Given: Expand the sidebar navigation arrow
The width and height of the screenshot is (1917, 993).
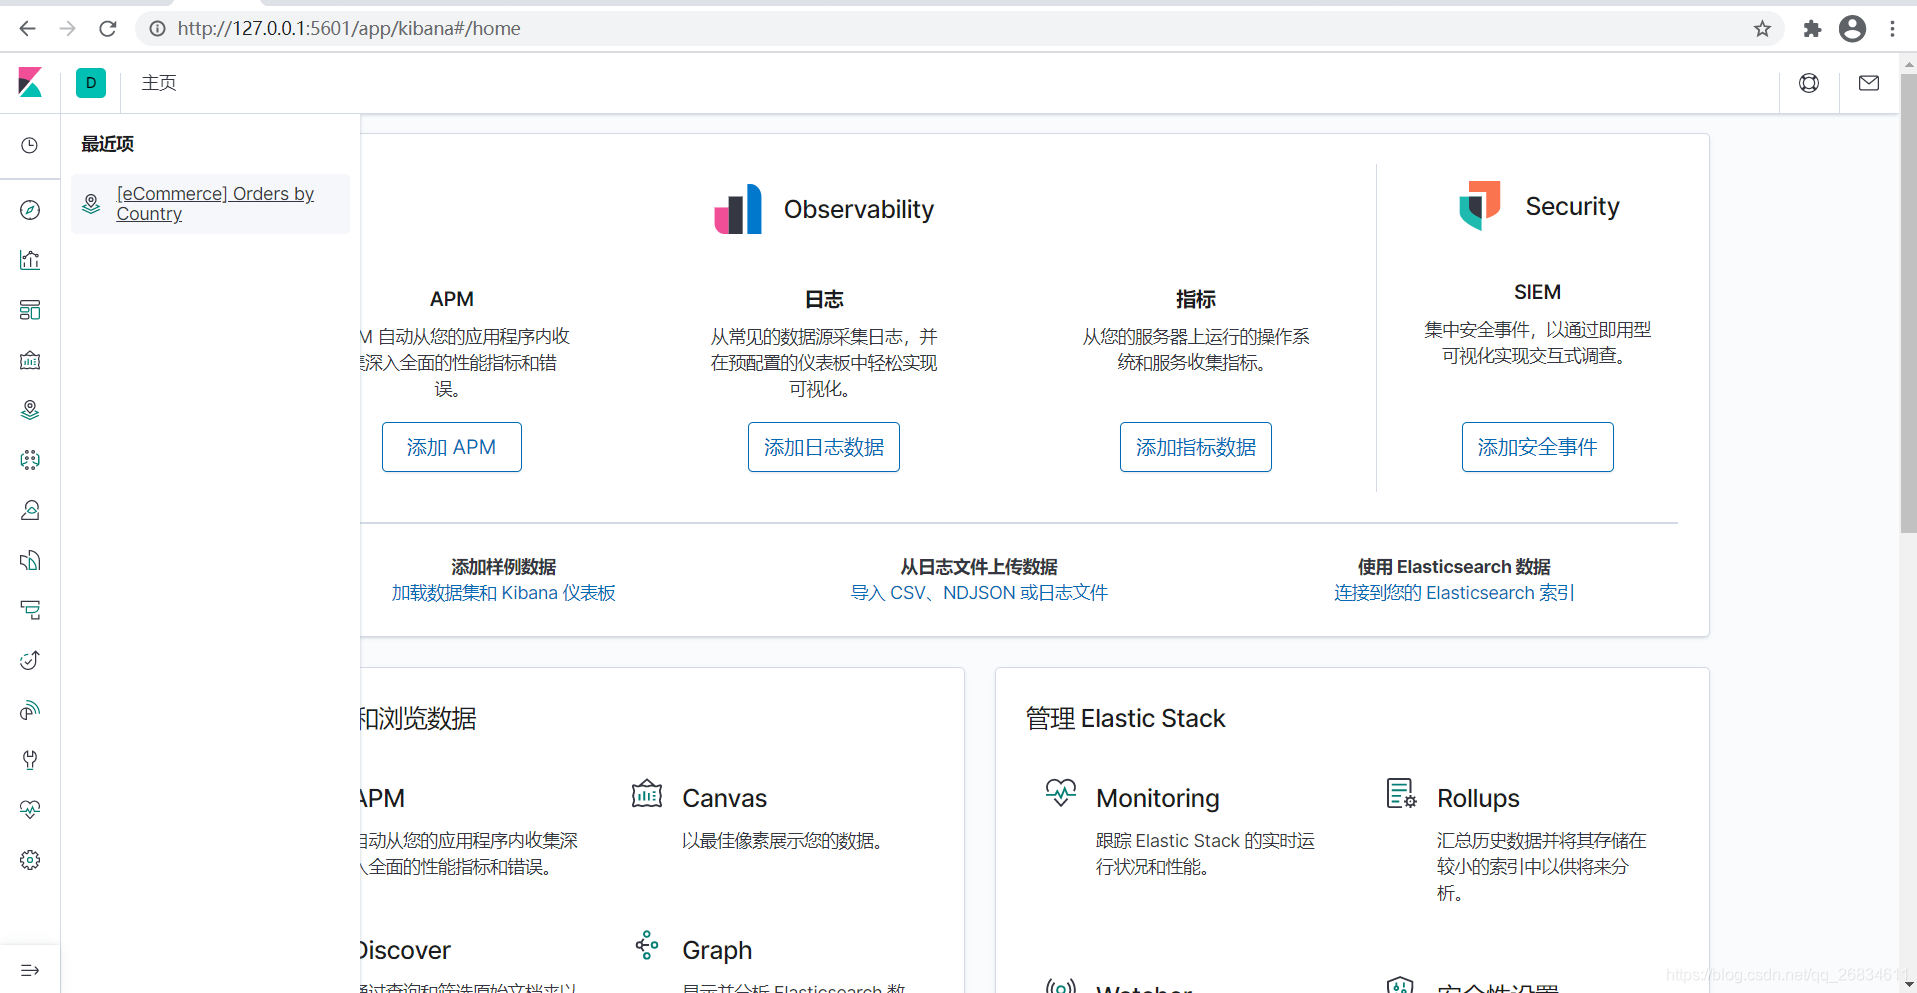Looking at the screenshot, I should pyautogui.click(x=30, y=970).
